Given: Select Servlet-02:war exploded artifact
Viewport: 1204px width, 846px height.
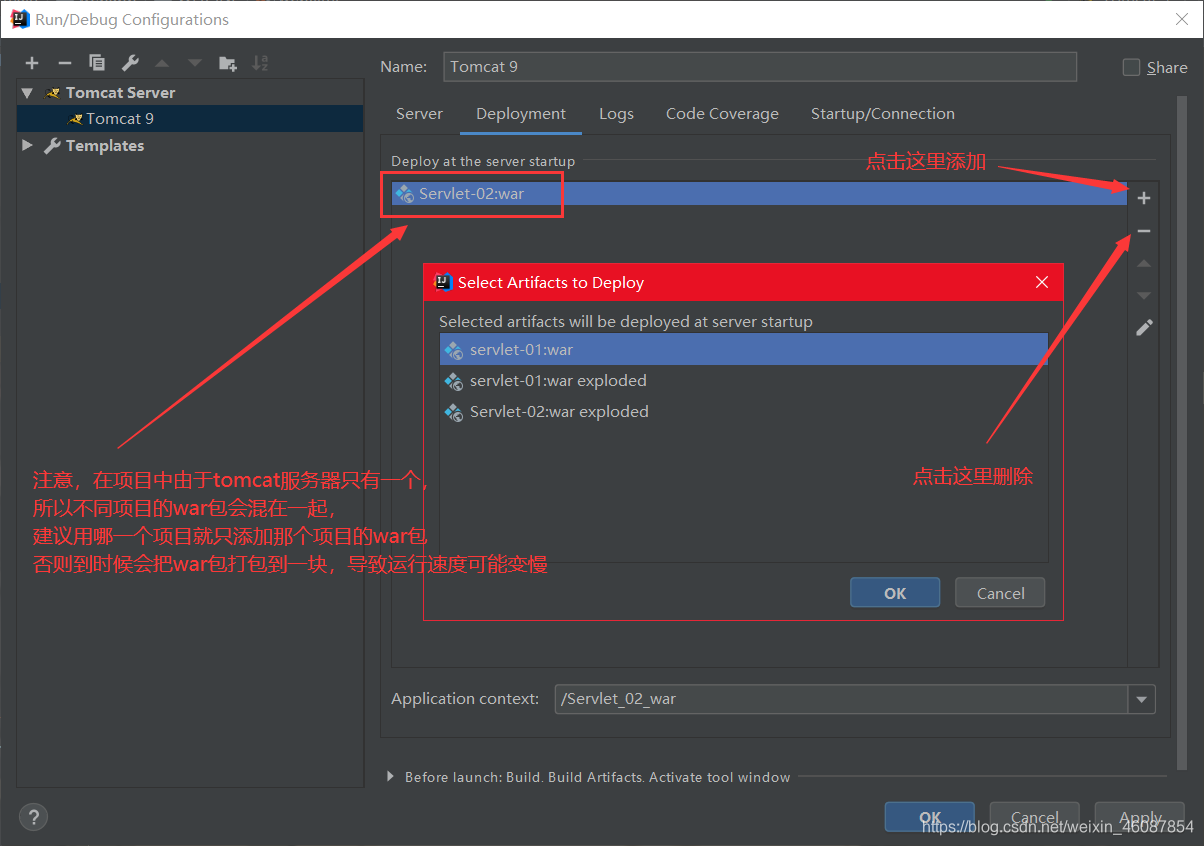Looking at the screenshot, I should coord(743,412).
